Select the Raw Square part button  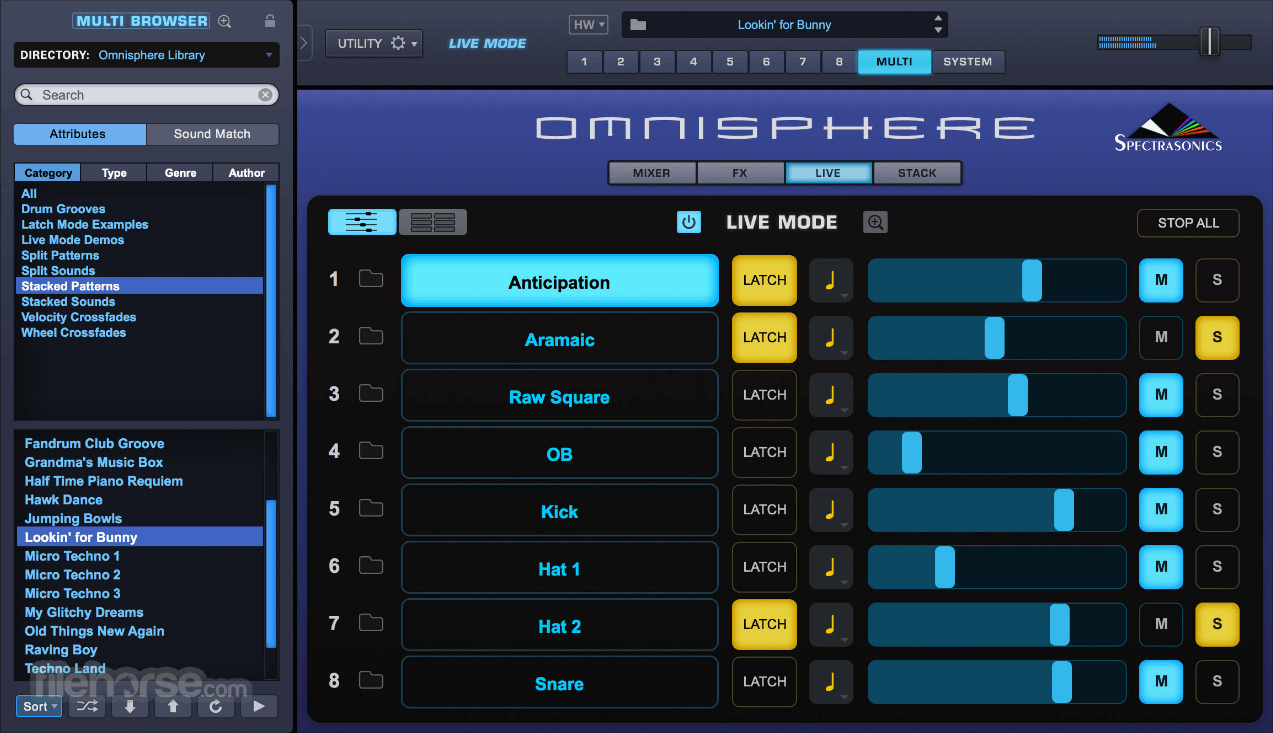point(560,395)
